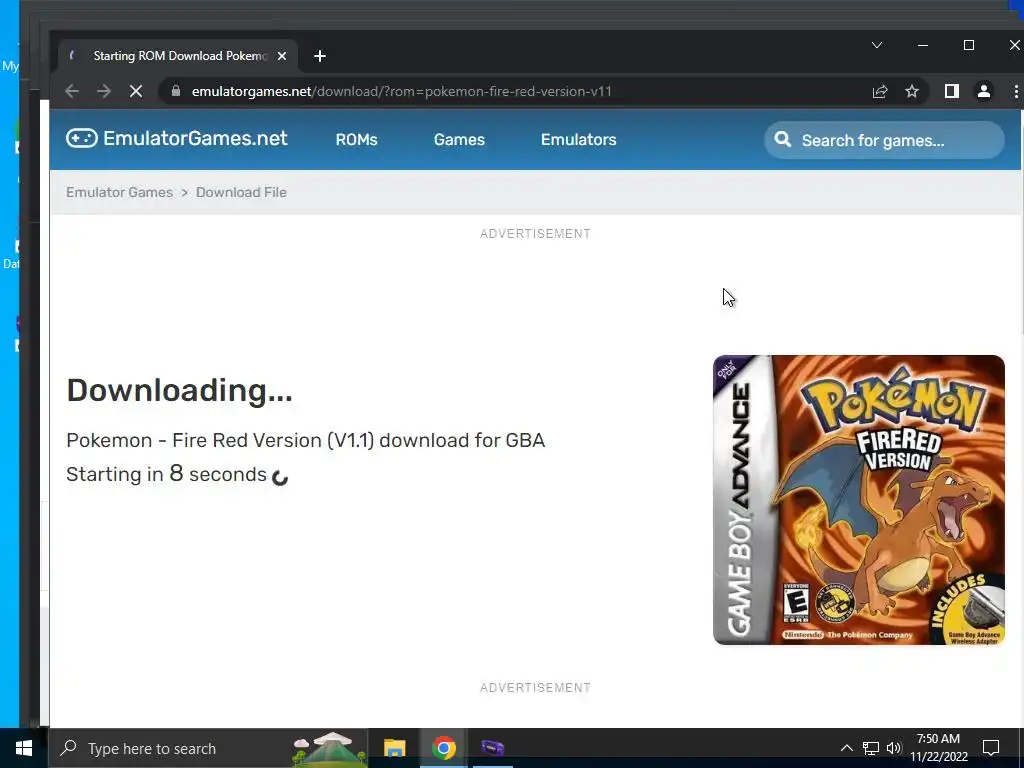Show hidden system tray icons
Viewport: 1024px width, 768px height.
(846, 748)
